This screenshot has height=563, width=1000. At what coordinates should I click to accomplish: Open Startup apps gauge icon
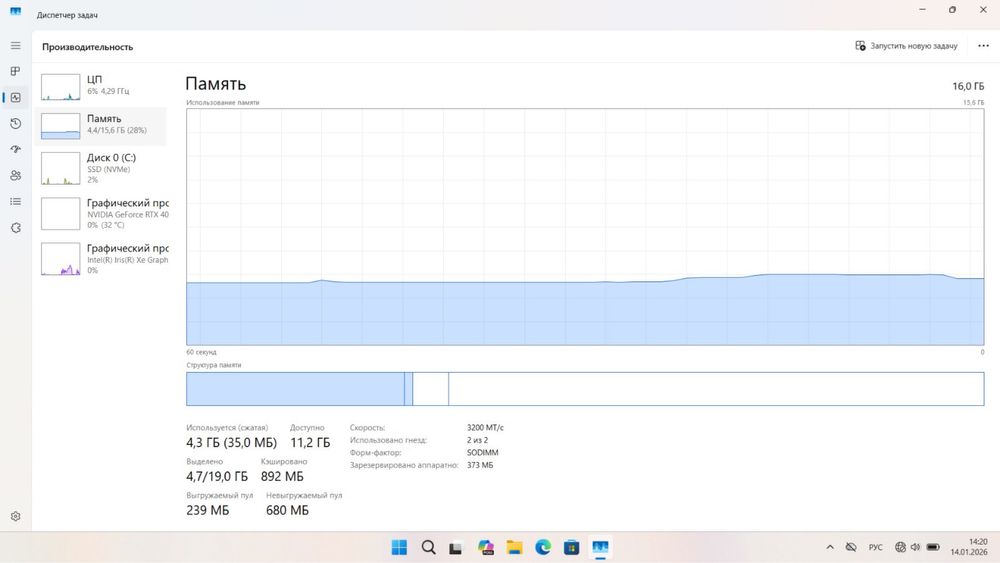pyautogui.click(x=15, y=149)
